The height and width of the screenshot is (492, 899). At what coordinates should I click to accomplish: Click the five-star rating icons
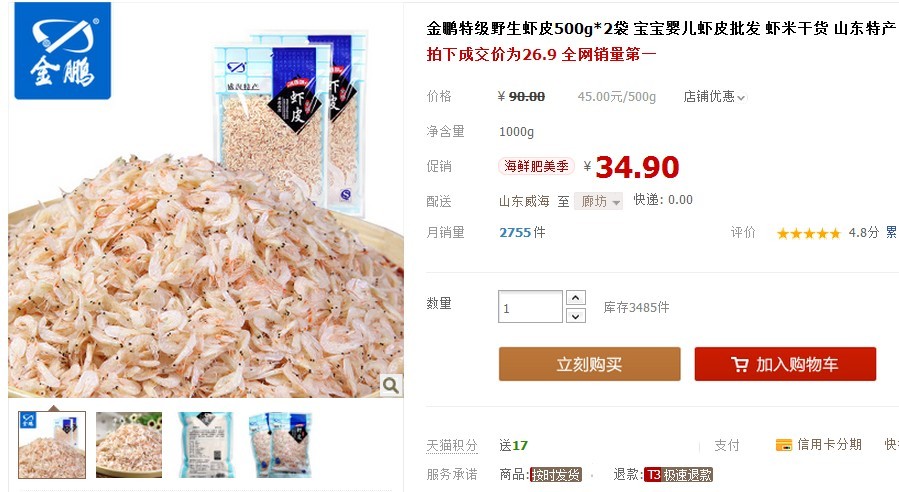pos(808,233)
